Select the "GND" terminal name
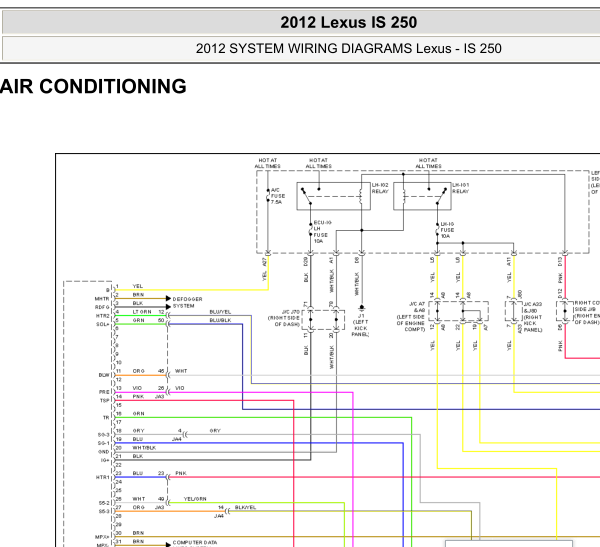The height and width of the screenshot is (547, 600). point(104,452)
